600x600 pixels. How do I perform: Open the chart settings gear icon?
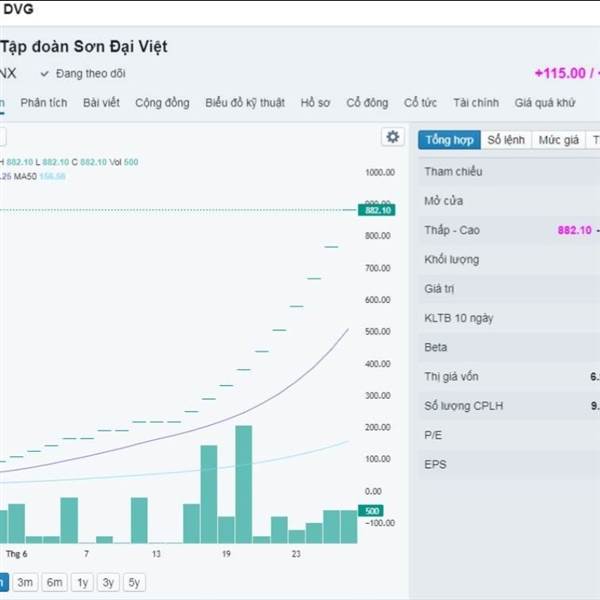pos(393,137)
